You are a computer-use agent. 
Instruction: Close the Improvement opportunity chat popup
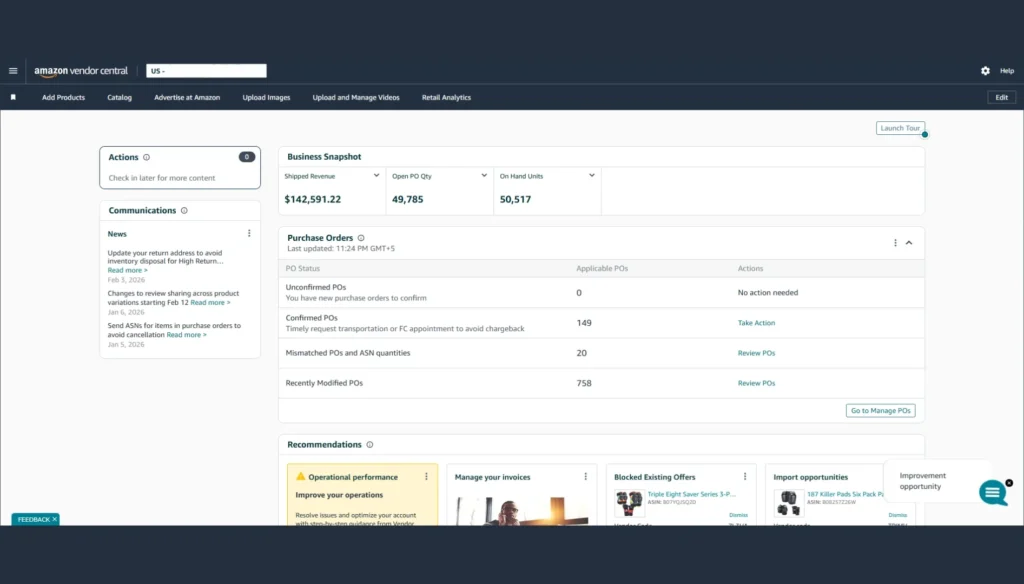(1008, 483)
